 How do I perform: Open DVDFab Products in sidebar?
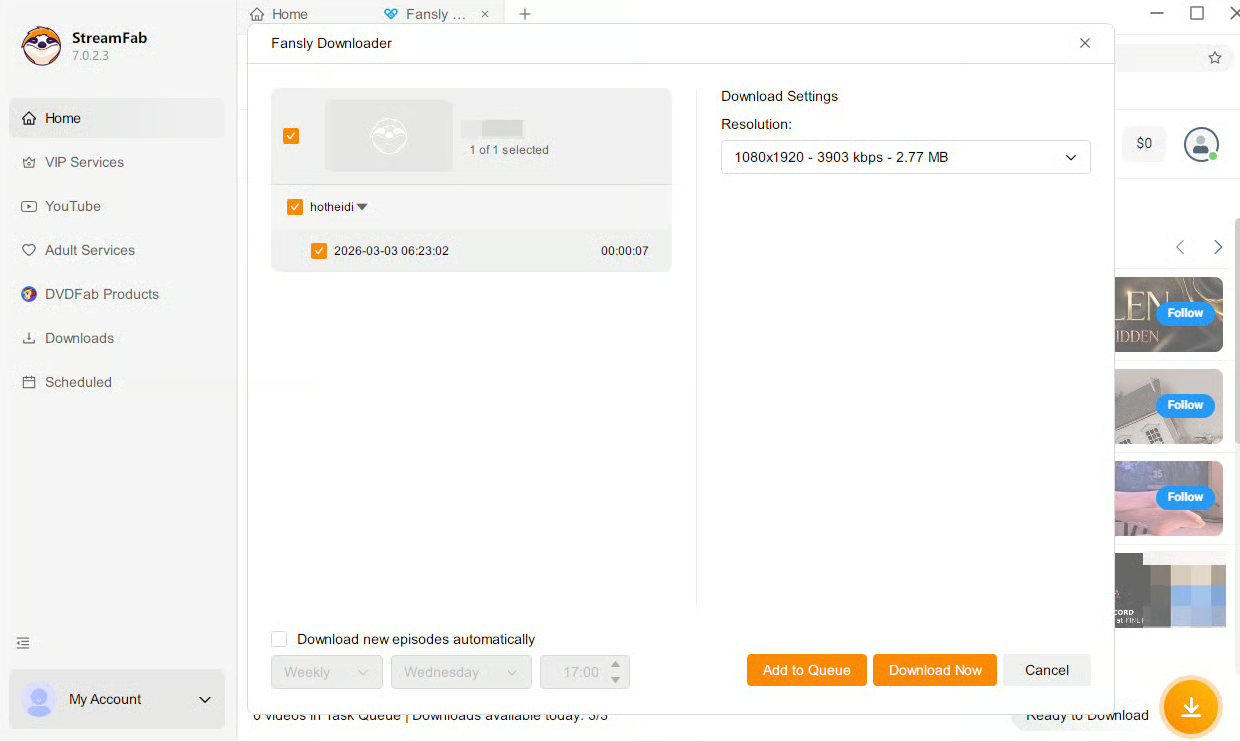[x=117, y=294]
